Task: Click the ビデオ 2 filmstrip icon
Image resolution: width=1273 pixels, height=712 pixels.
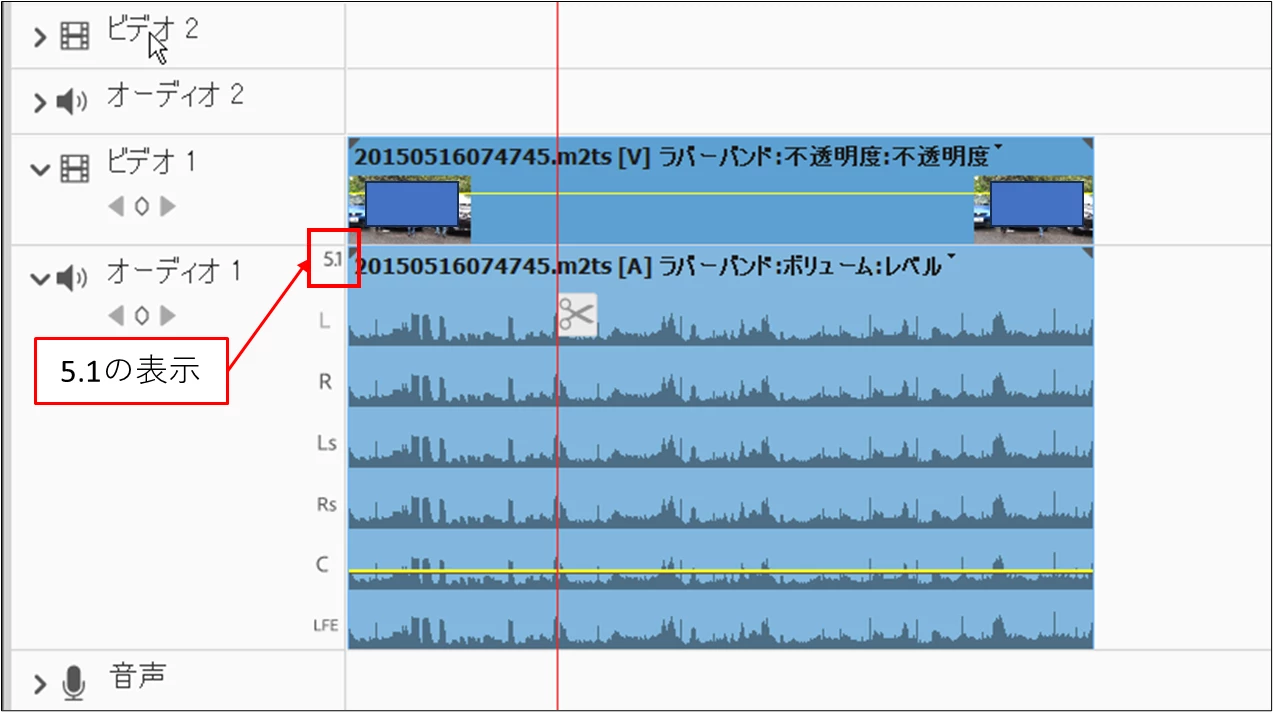Action: pyautogui.click(x=75, y=37)
